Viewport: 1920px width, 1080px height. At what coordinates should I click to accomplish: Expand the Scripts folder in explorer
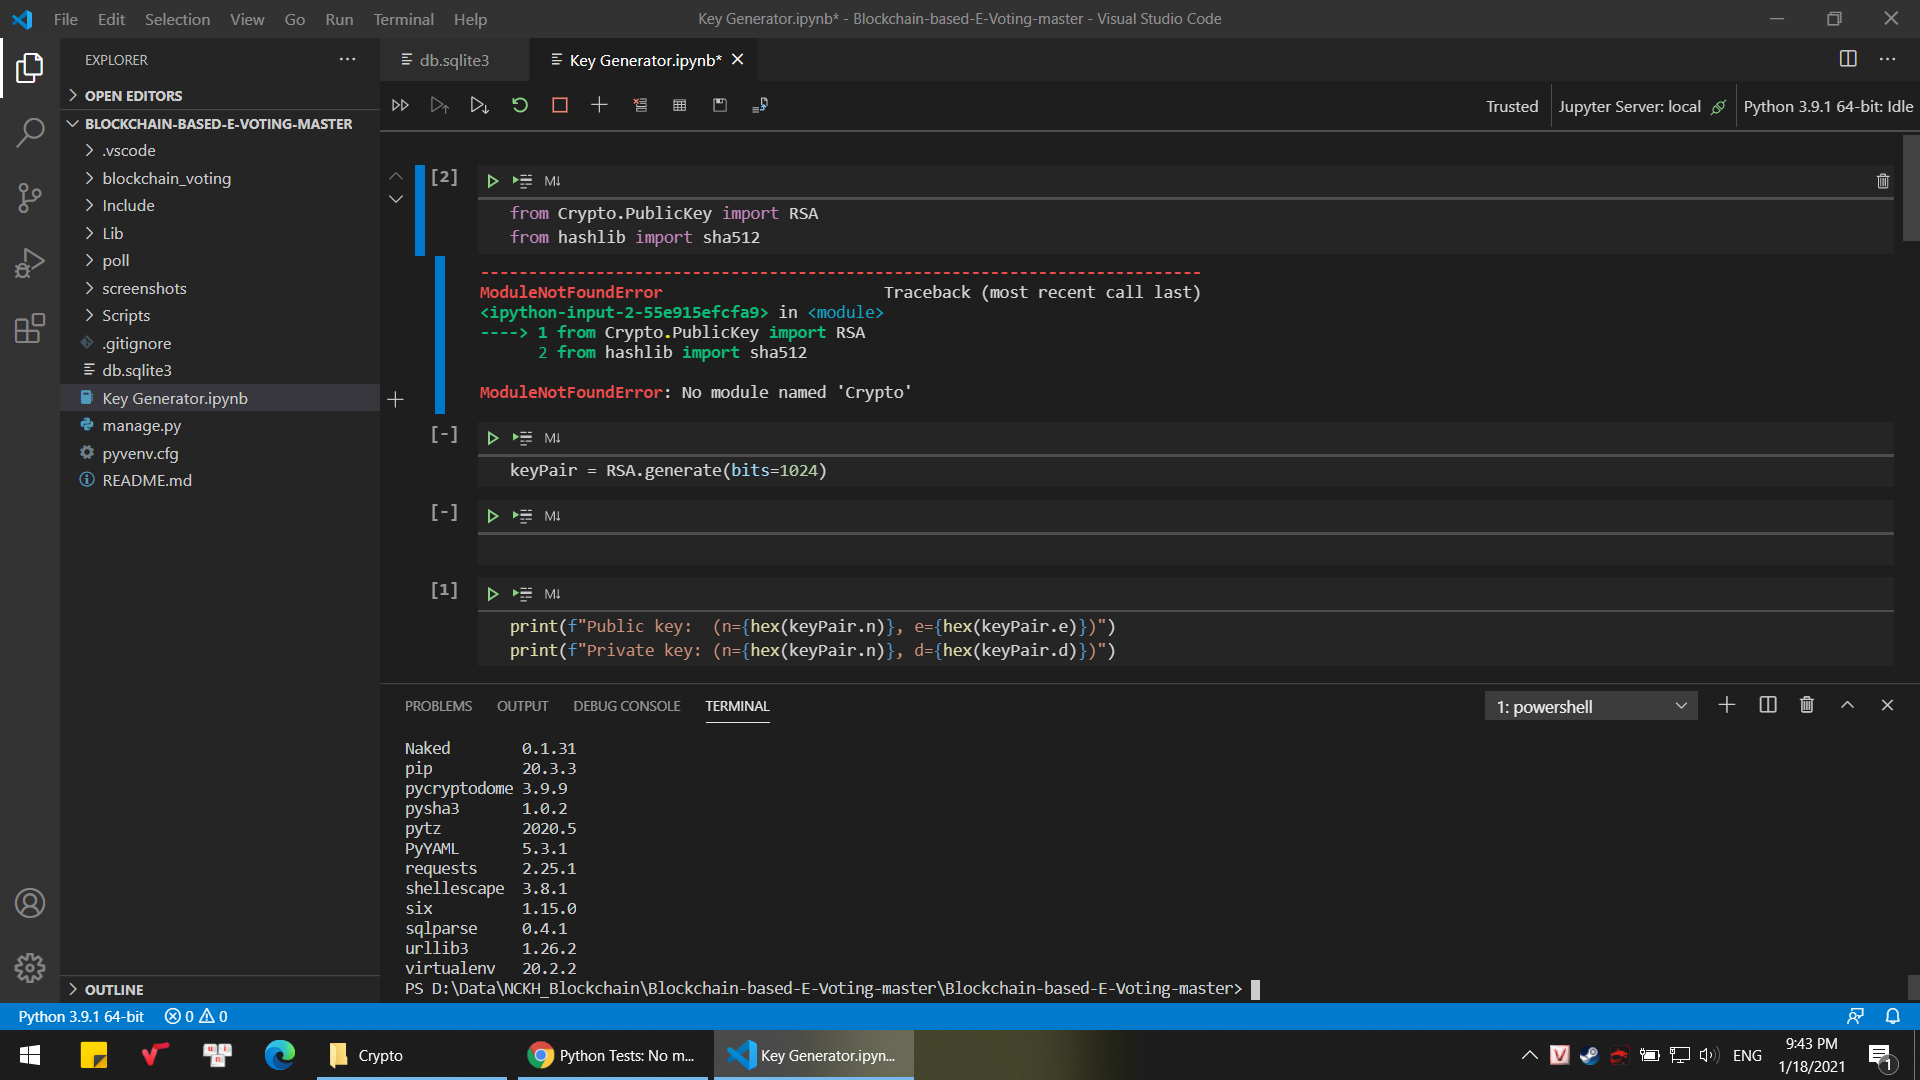point(127,315)
